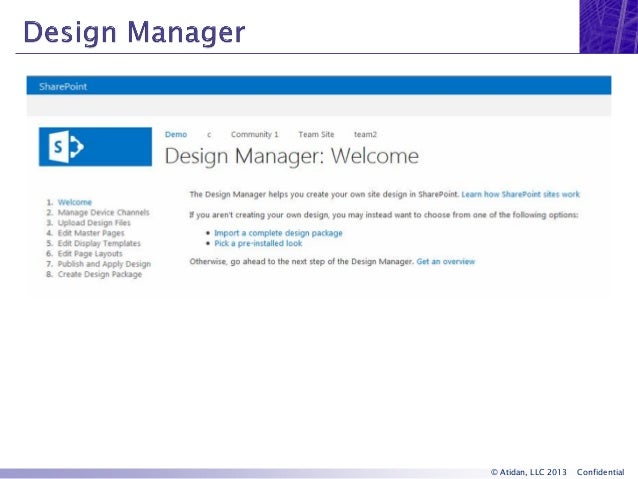The image size is (638, 479).
Task: Go to Edit Master Pages step
Action: (91, 233)
